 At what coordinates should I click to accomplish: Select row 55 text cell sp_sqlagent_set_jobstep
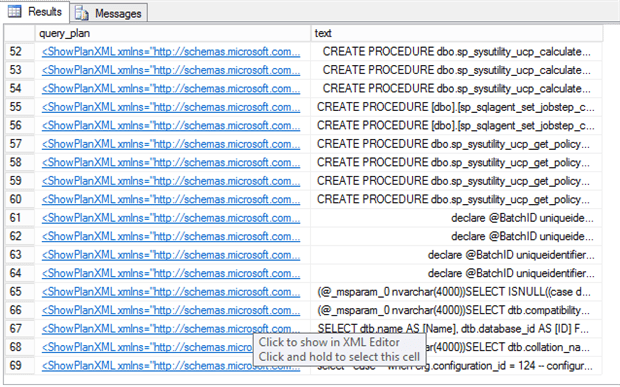[x=457, y=107]
